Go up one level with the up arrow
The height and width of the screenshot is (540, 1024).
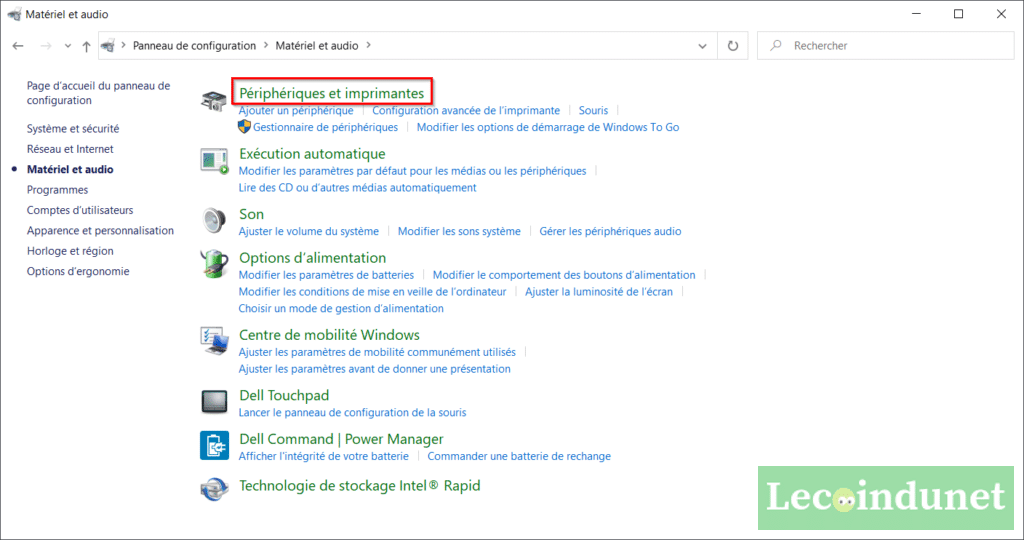point(86,46)
